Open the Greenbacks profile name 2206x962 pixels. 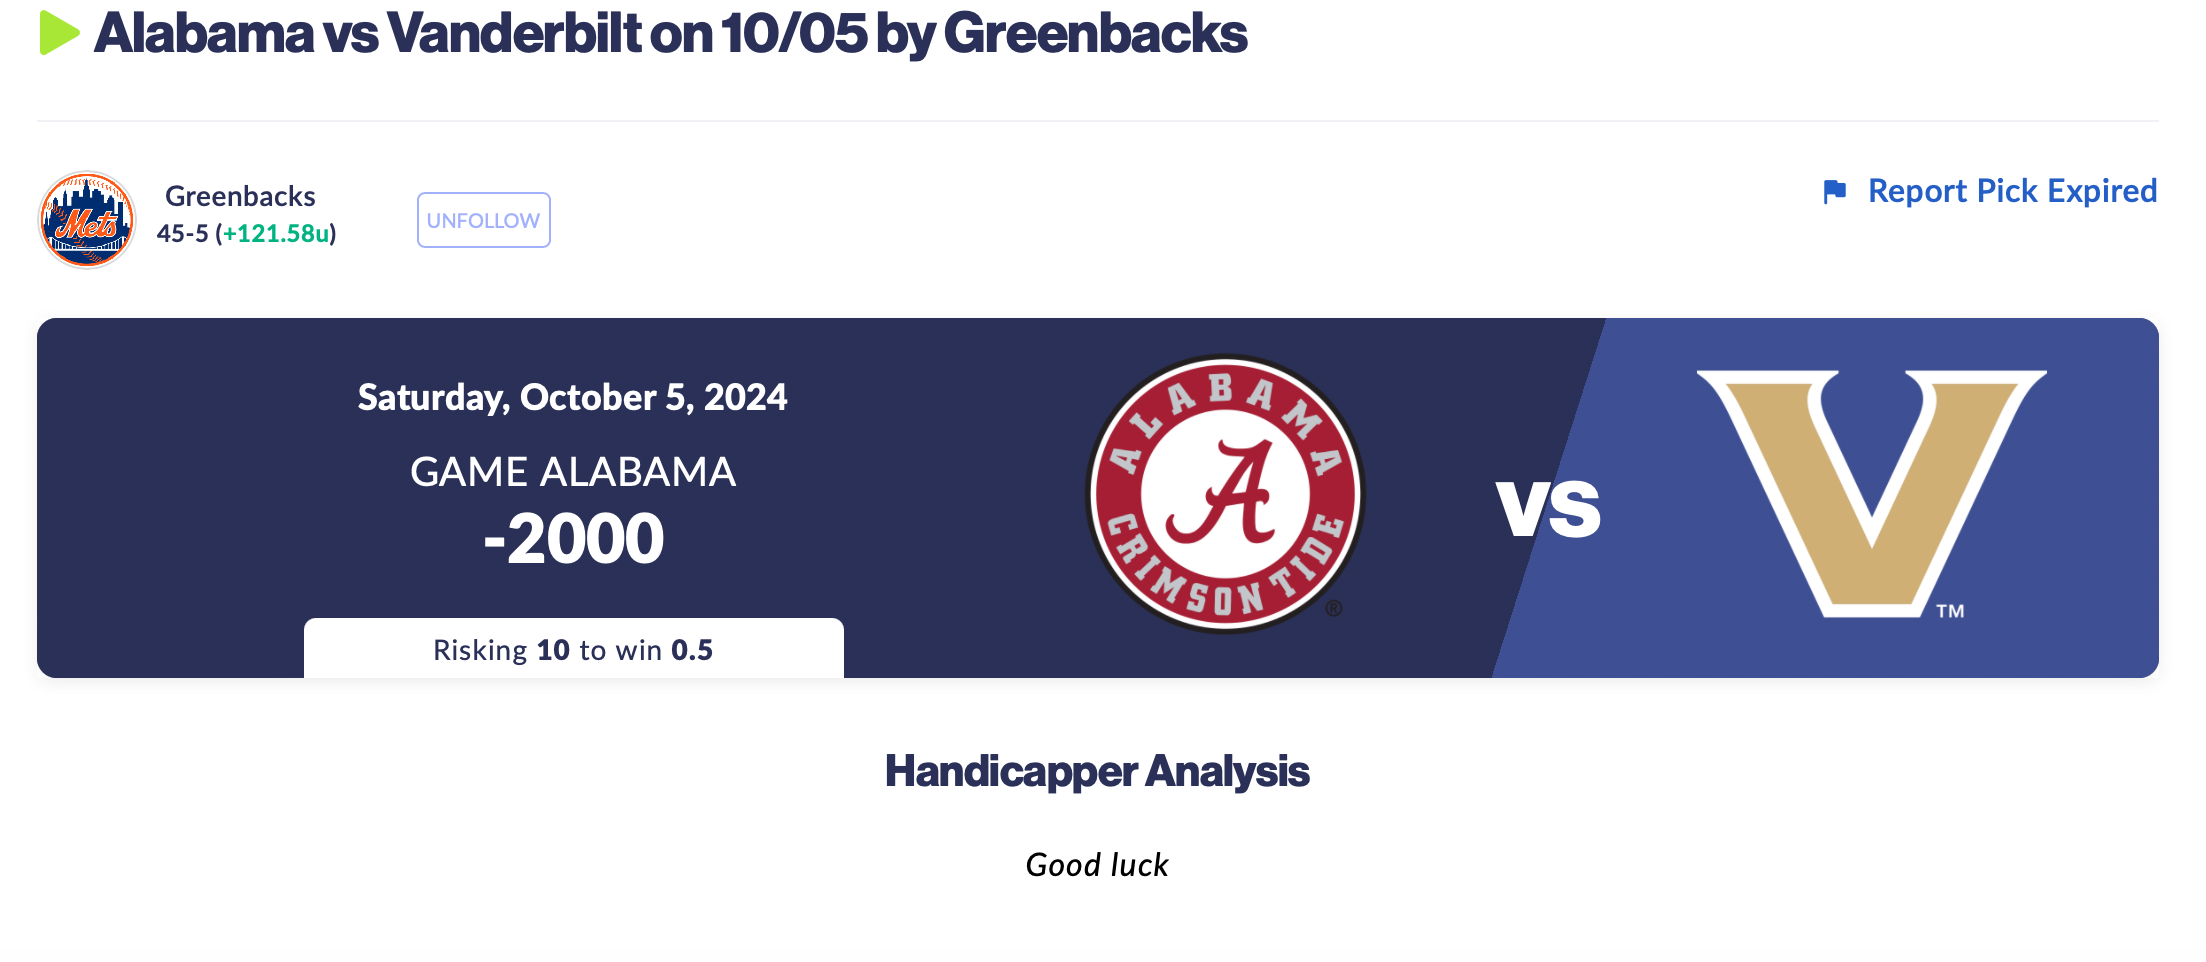[240, 196]
